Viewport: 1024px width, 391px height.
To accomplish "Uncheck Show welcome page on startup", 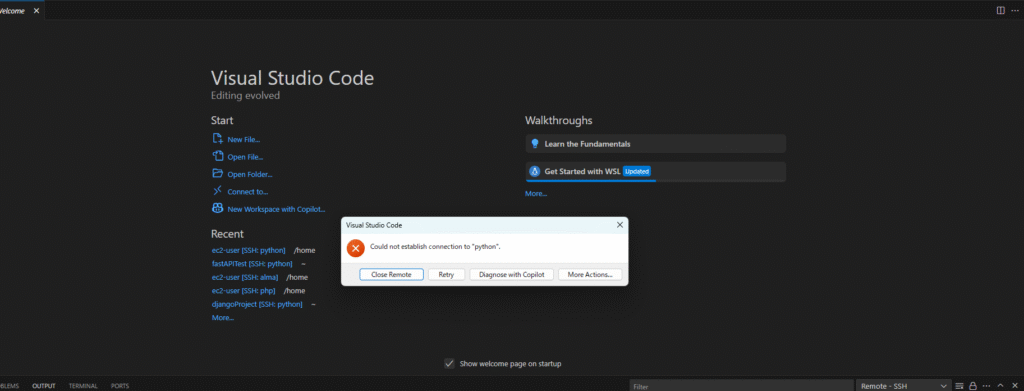I will 449,364.
